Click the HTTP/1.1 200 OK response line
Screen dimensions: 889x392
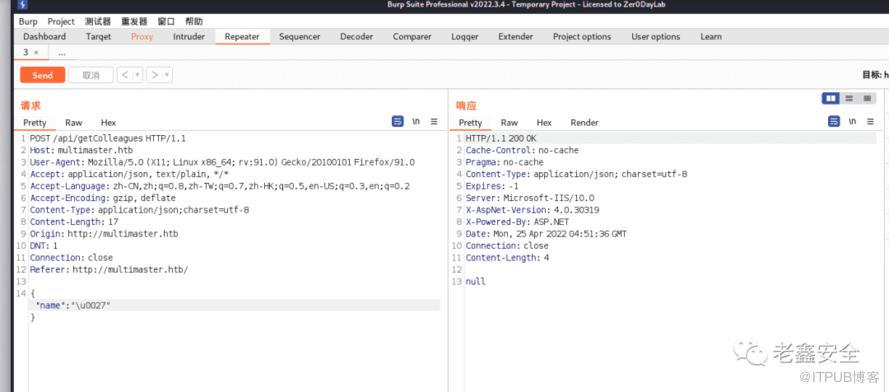[501, 138]
